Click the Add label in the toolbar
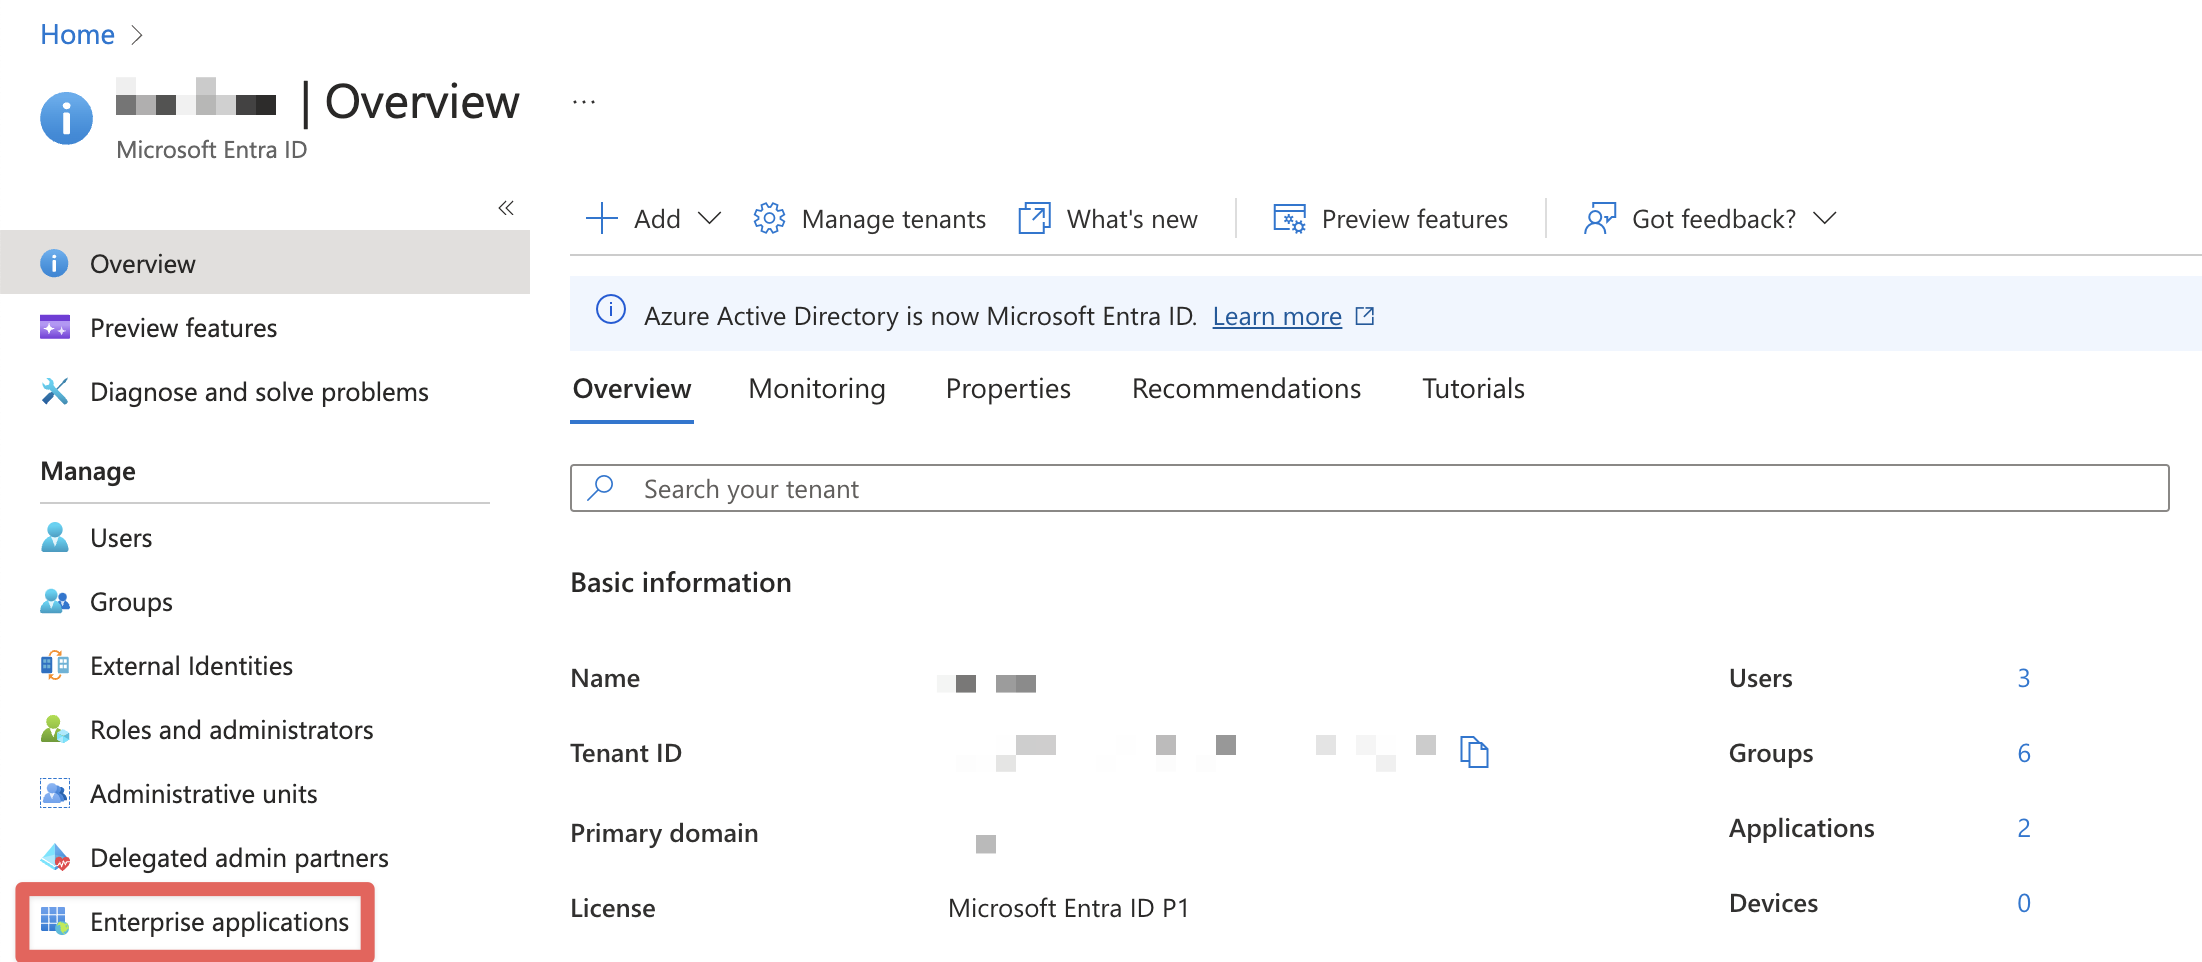Viewport: 2202px width, 962px height. point(657,219)
